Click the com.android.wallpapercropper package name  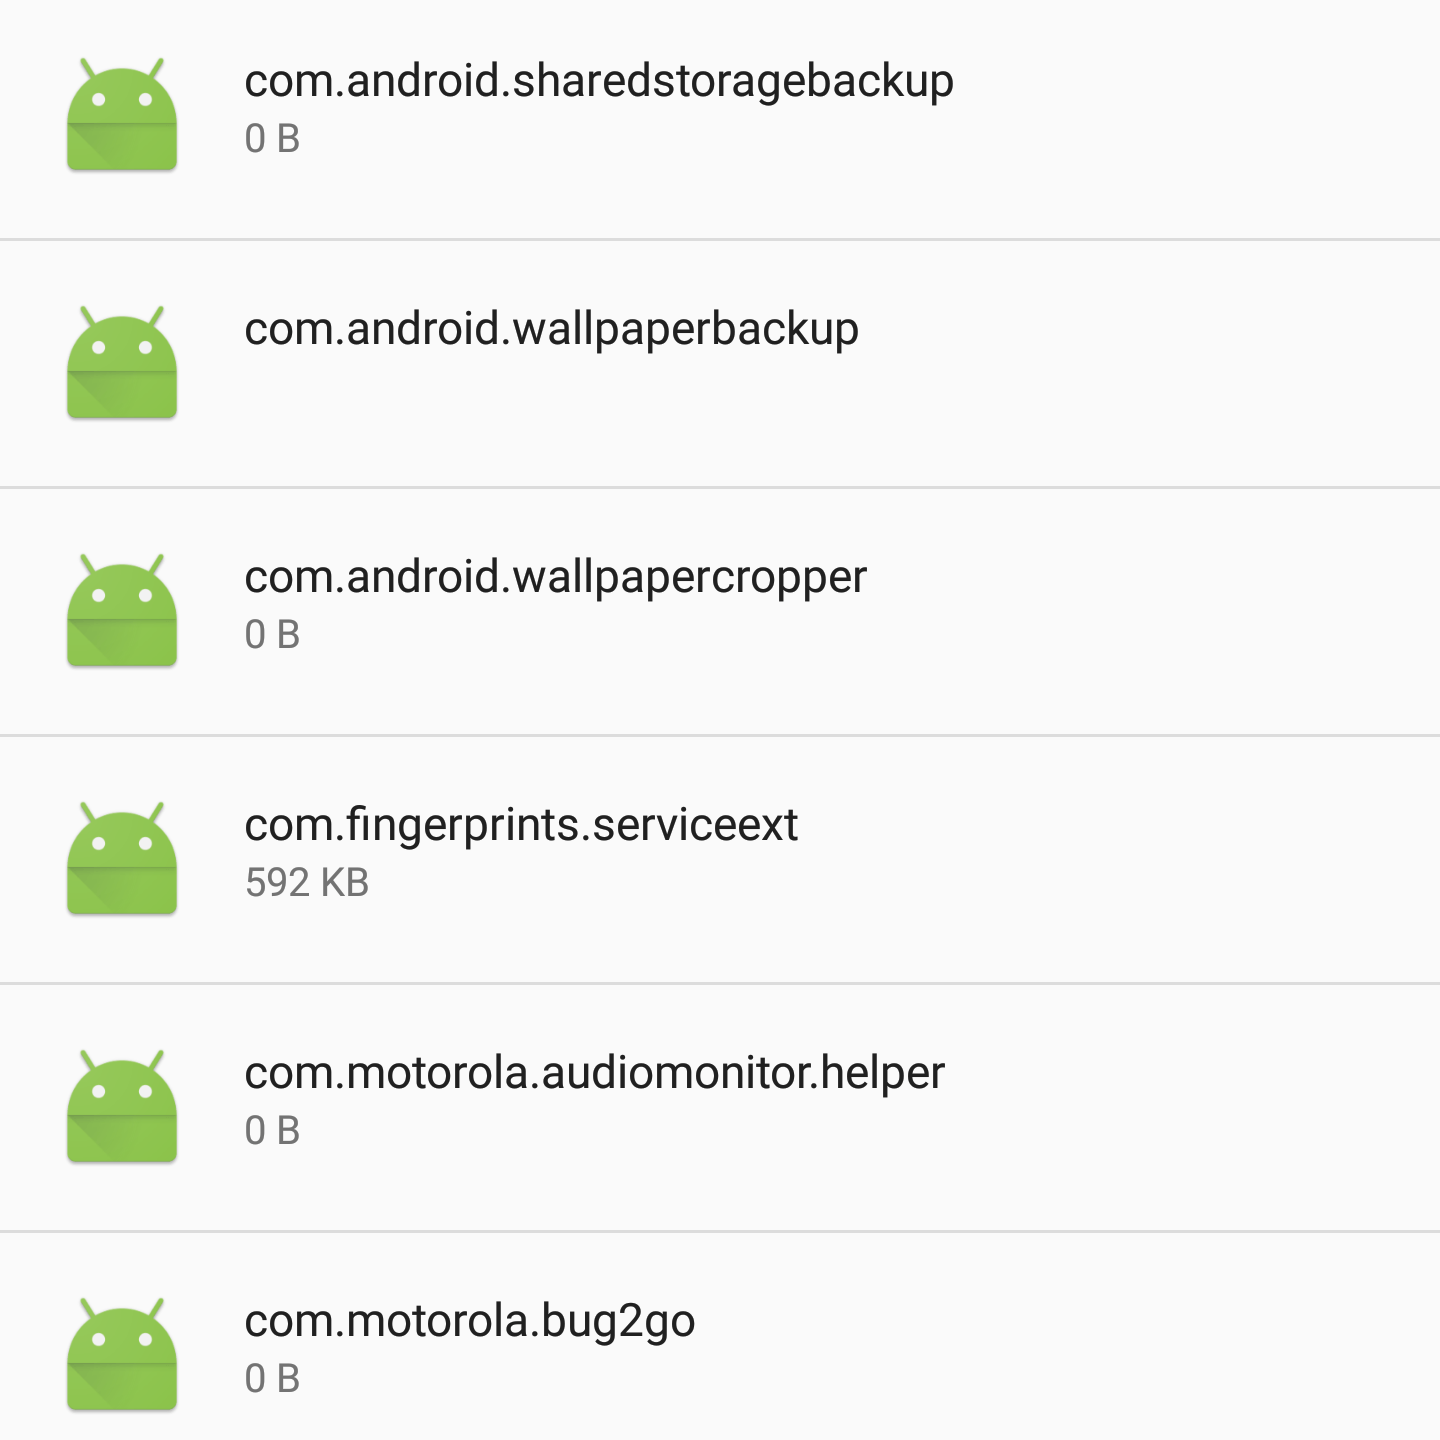(x=555, y=577)
